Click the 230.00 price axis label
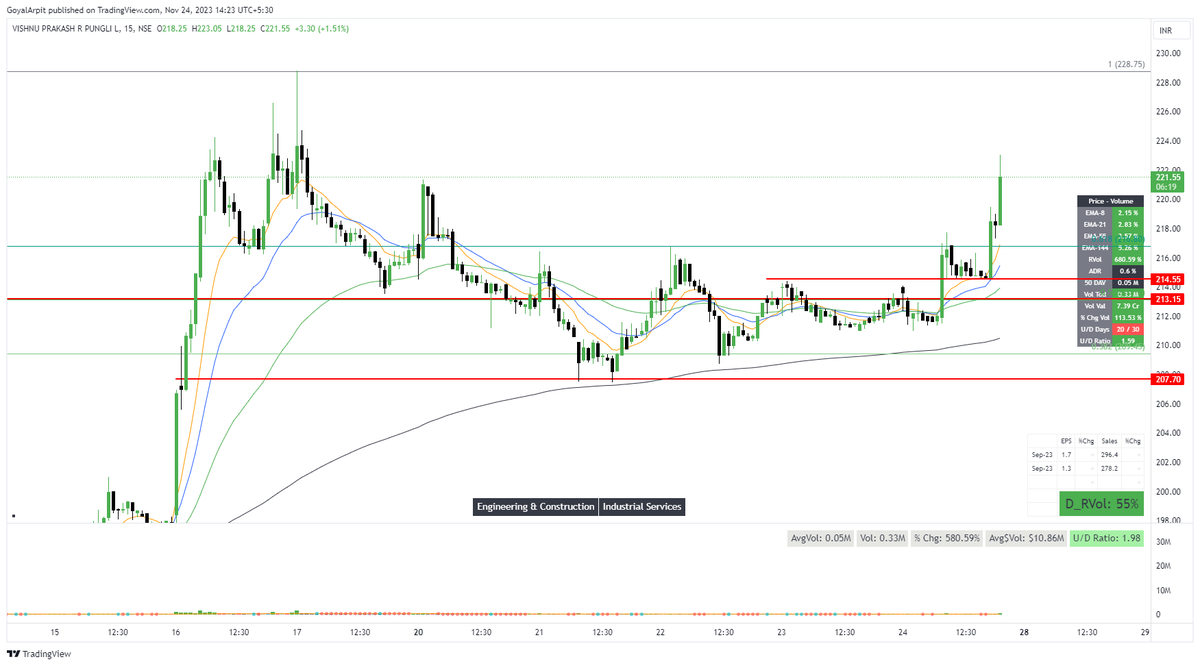The height and width of the screenshot is (666, 1200). (x=1168, y=54)
